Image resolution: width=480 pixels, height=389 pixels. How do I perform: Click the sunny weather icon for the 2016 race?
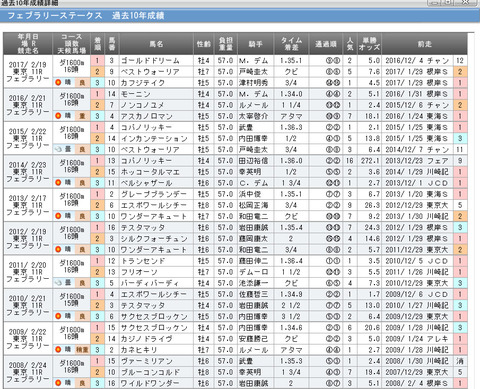58,116
